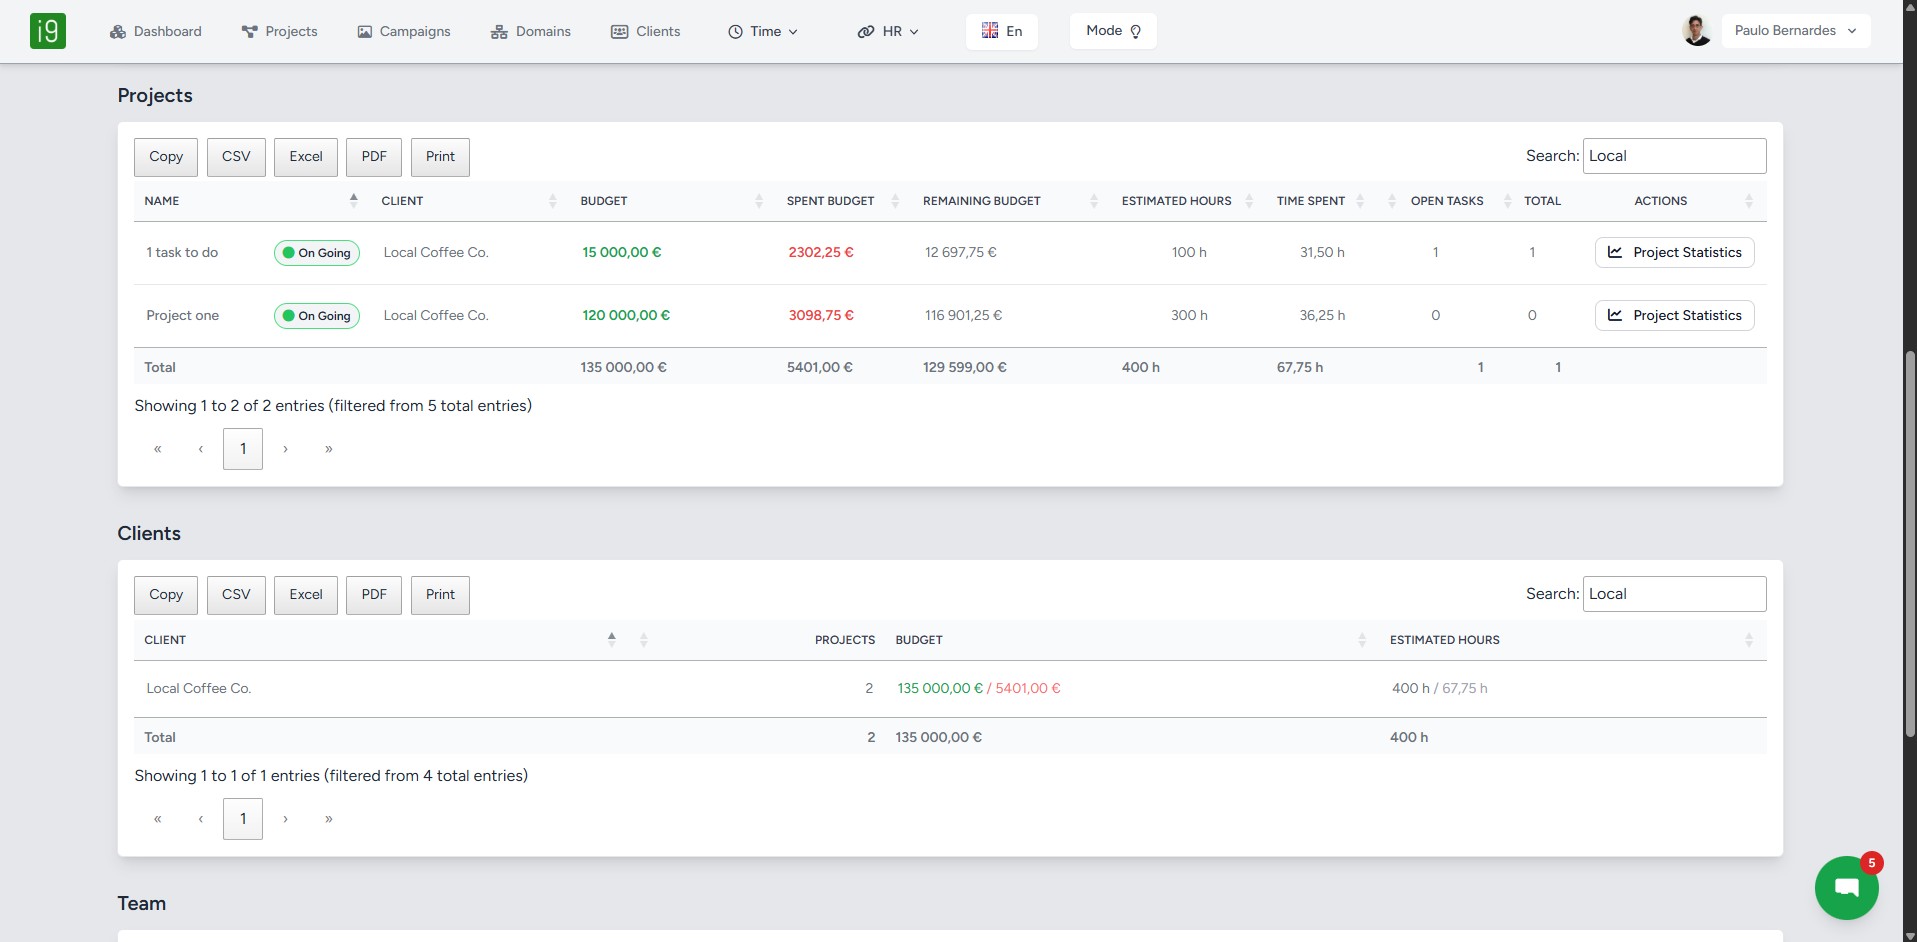The image size is (1917, 942).
Task: Open the Dashboard using its home icon
Action: pyautogui.click(x=117, y=31)
